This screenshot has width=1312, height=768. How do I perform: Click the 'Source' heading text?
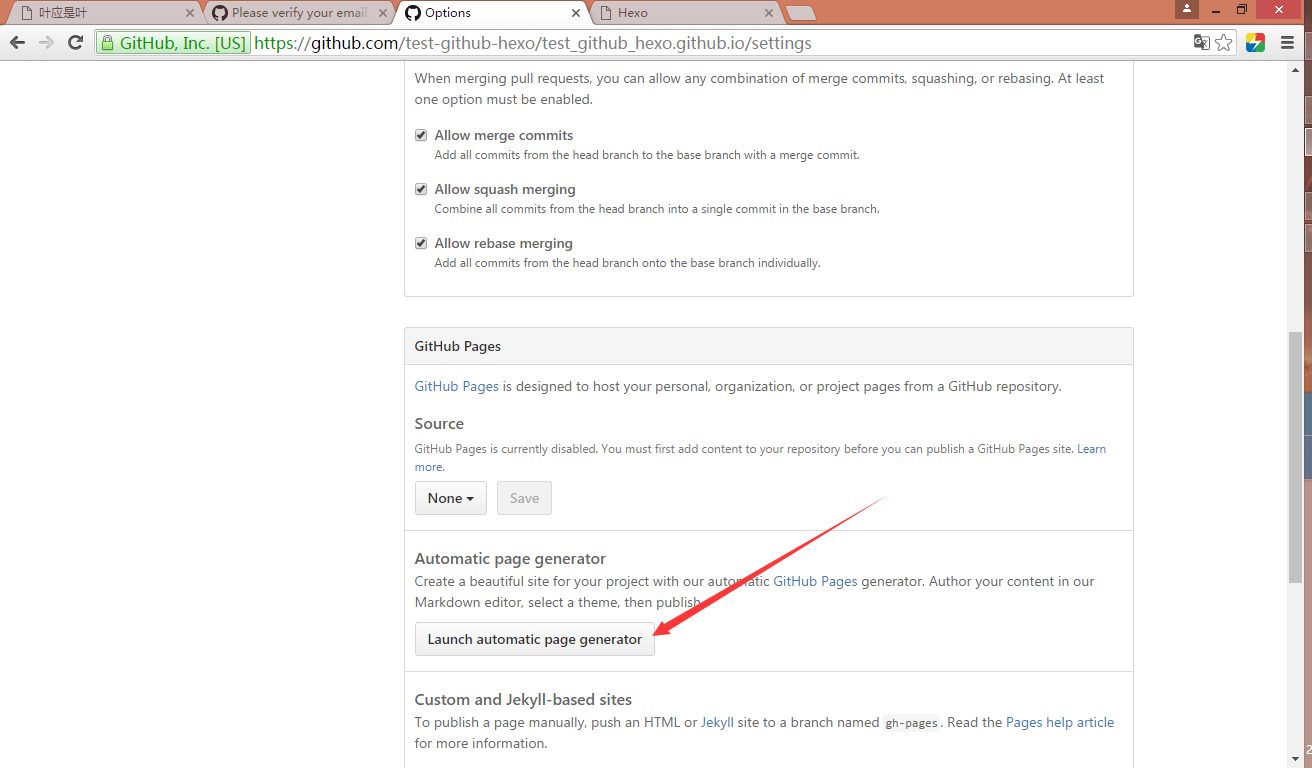[x=439, y=423]
